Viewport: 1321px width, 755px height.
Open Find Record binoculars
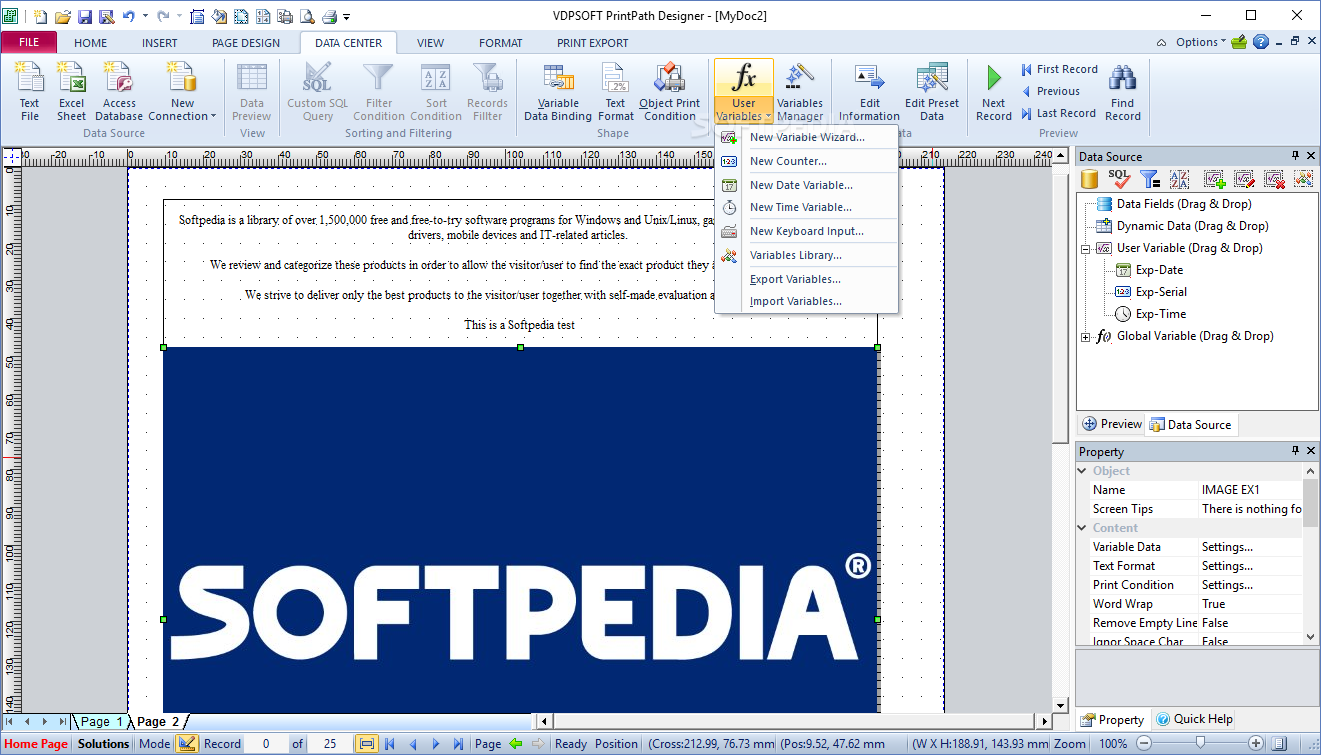1123,91
